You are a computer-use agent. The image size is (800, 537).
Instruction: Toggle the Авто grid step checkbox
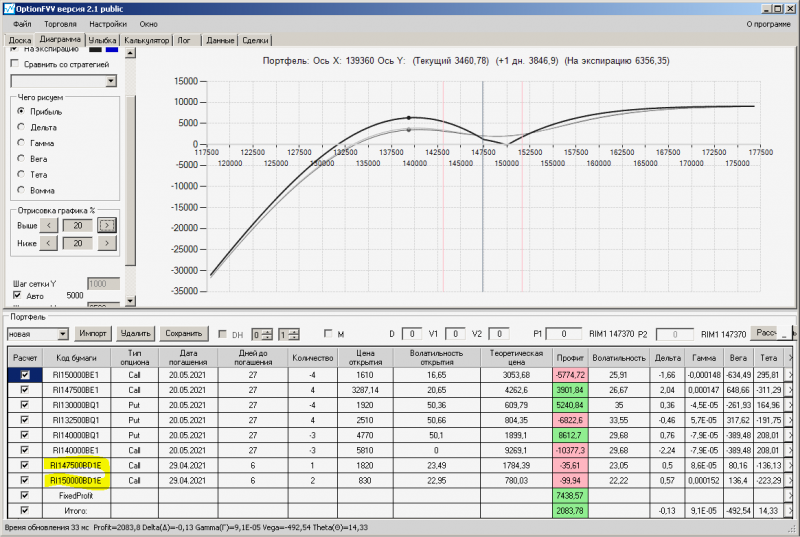tap(17, 295)
